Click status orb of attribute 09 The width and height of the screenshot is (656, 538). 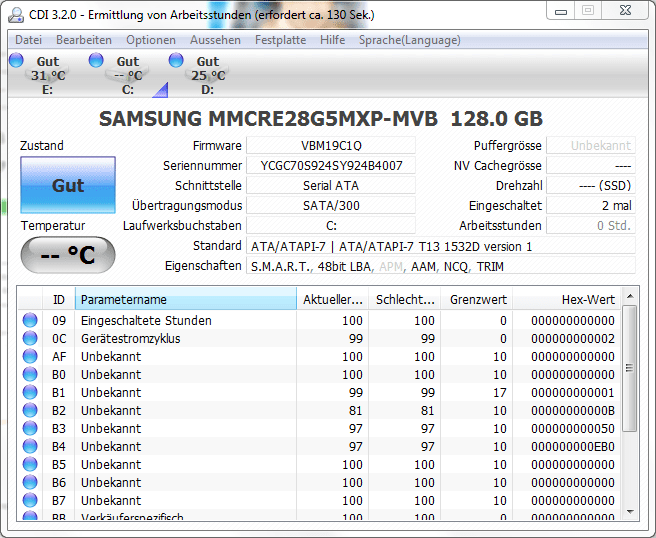tap(30, 320)
